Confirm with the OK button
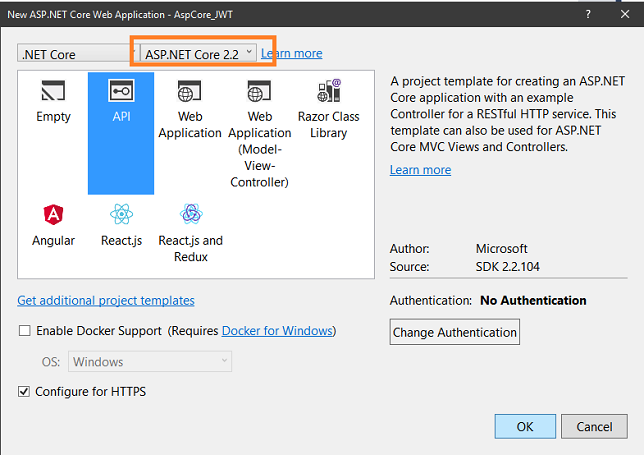Image resolution: width=644 pixels, height=455 pixels. click(525, 426)
